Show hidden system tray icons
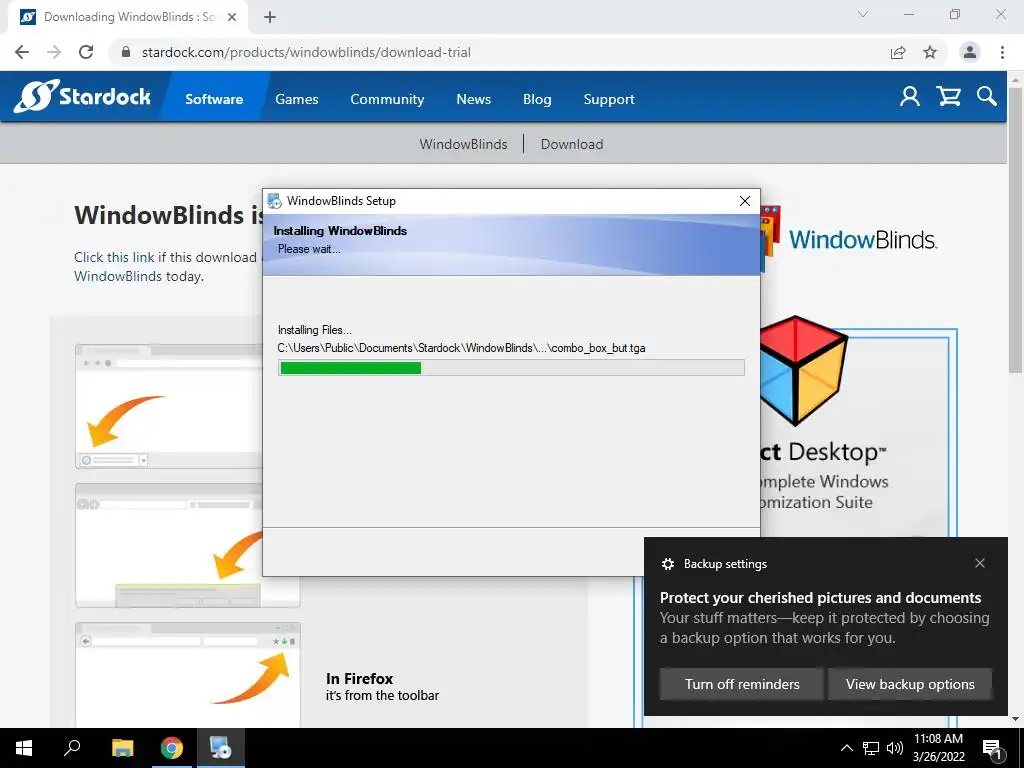1024x768 pixels. coord(846,748)
